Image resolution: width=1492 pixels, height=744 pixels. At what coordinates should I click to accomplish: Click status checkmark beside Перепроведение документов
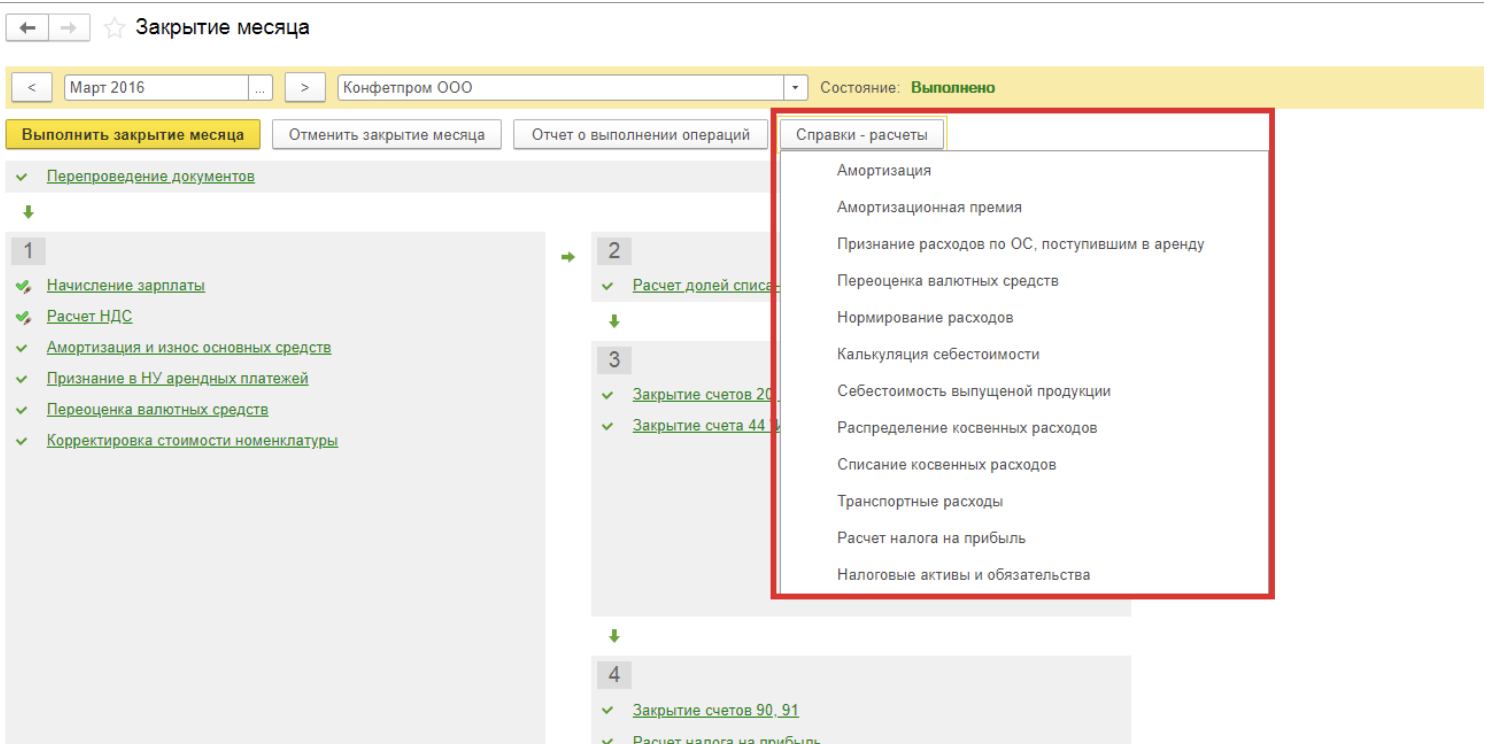coord(22,177)
